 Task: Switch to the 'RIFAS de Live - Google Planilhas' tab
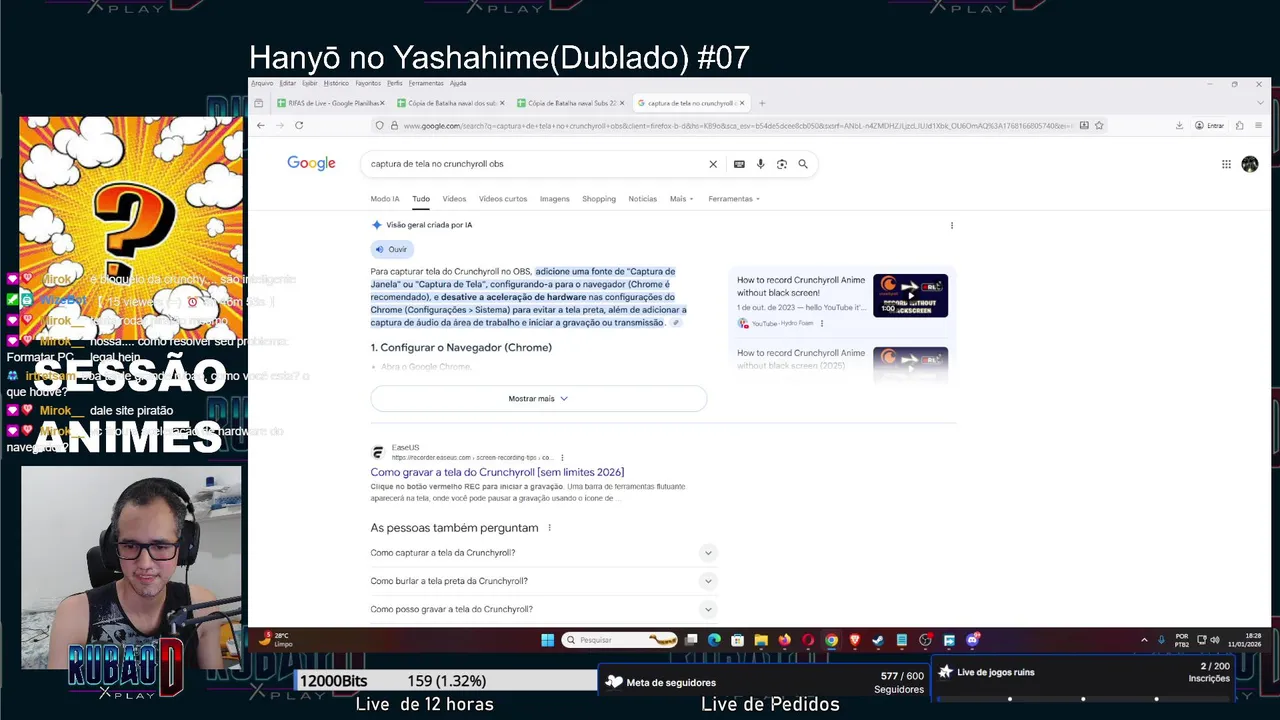329,103
